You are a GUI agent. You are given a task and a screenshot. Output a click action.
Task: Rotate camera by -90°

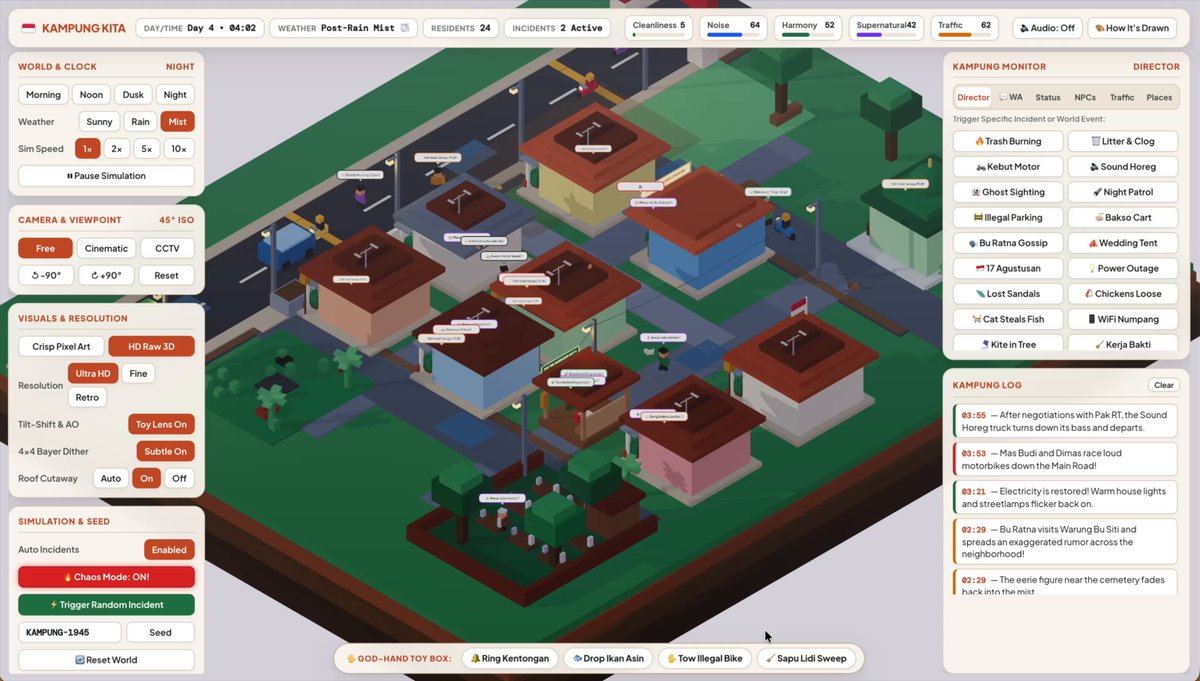coord(45,275)
